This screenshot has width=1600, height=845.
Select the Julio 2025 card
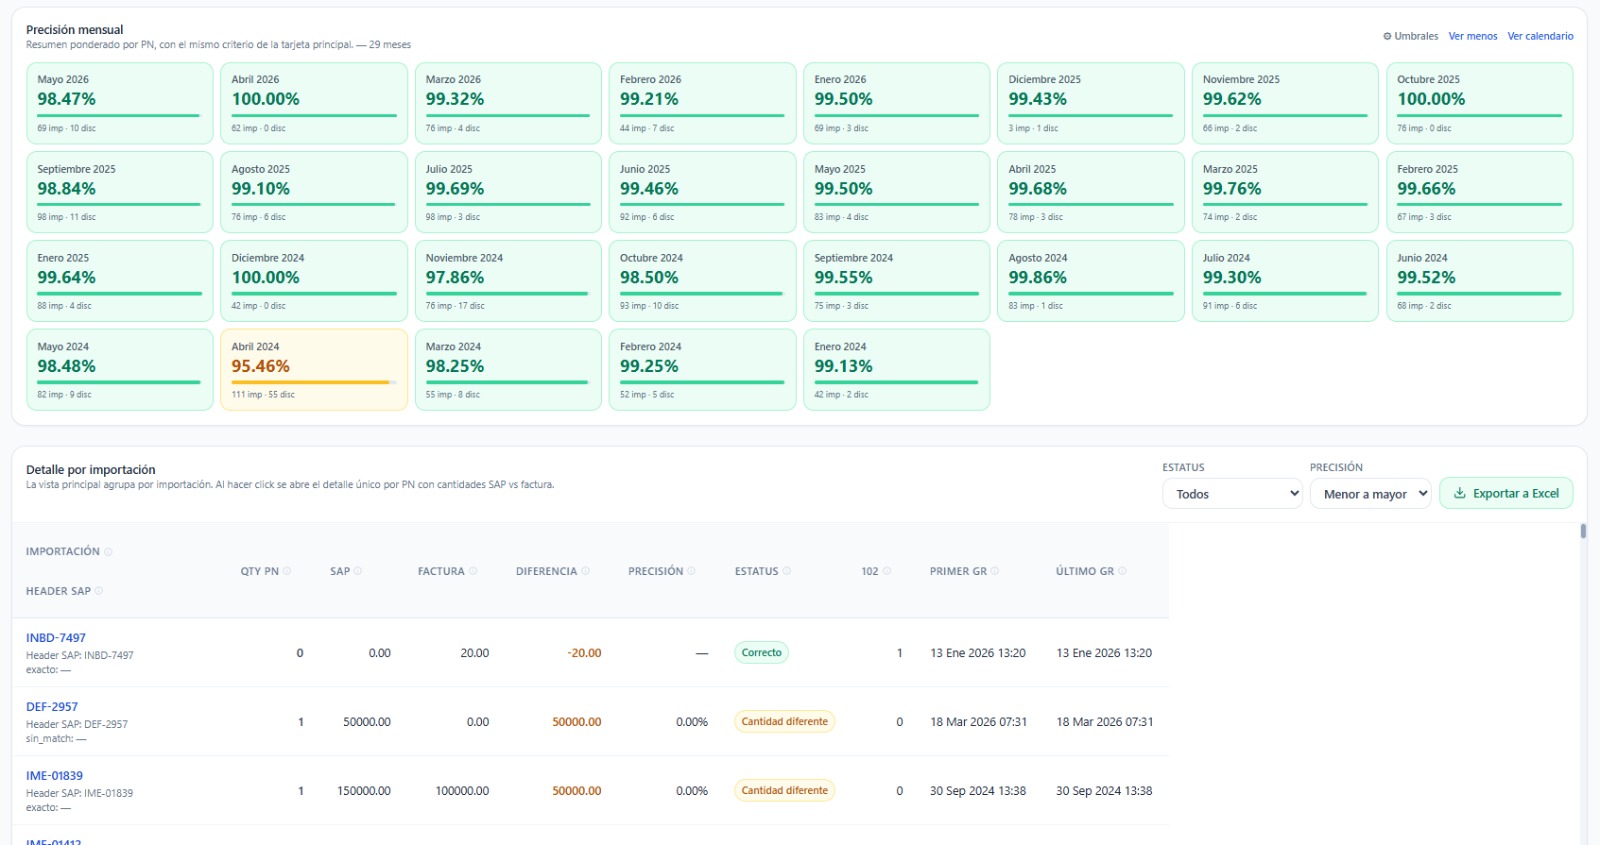pos(508,192)
